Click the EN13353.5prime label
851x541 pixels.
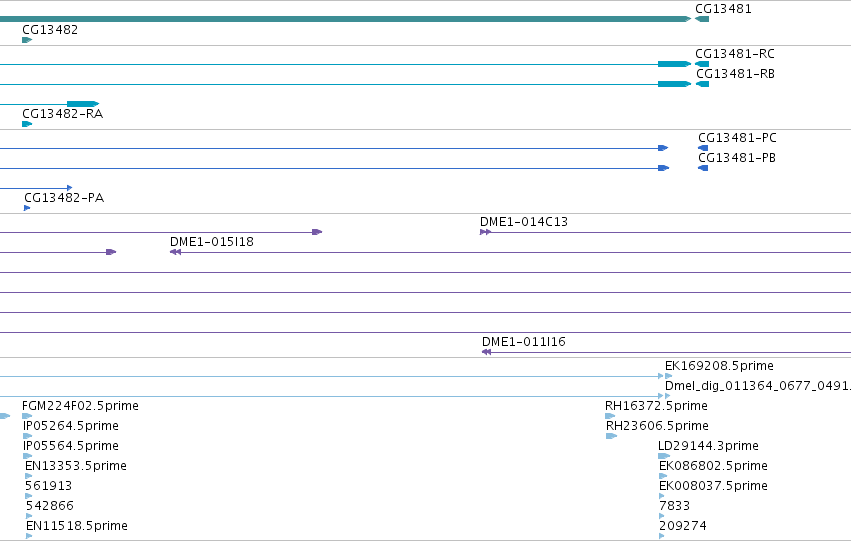click(76, 466)
